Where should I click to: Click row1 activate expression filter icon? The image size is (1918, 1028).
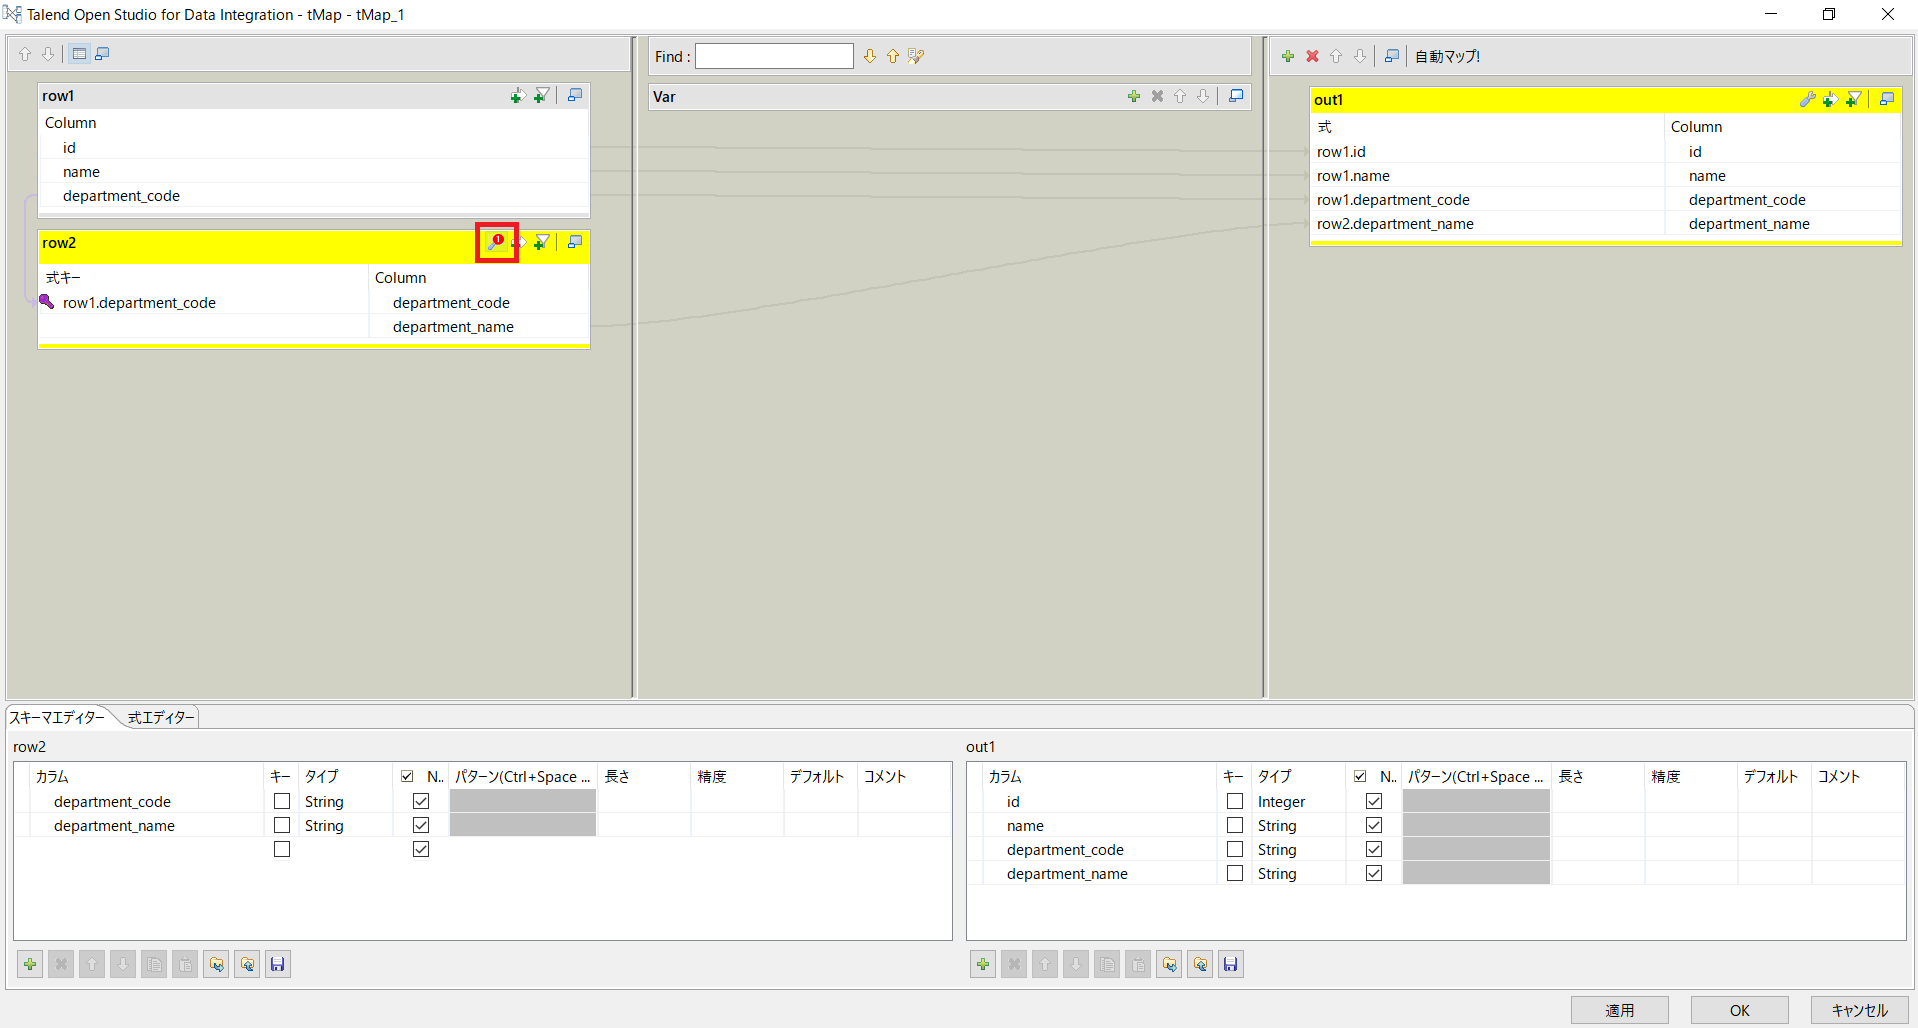point(542,95)
